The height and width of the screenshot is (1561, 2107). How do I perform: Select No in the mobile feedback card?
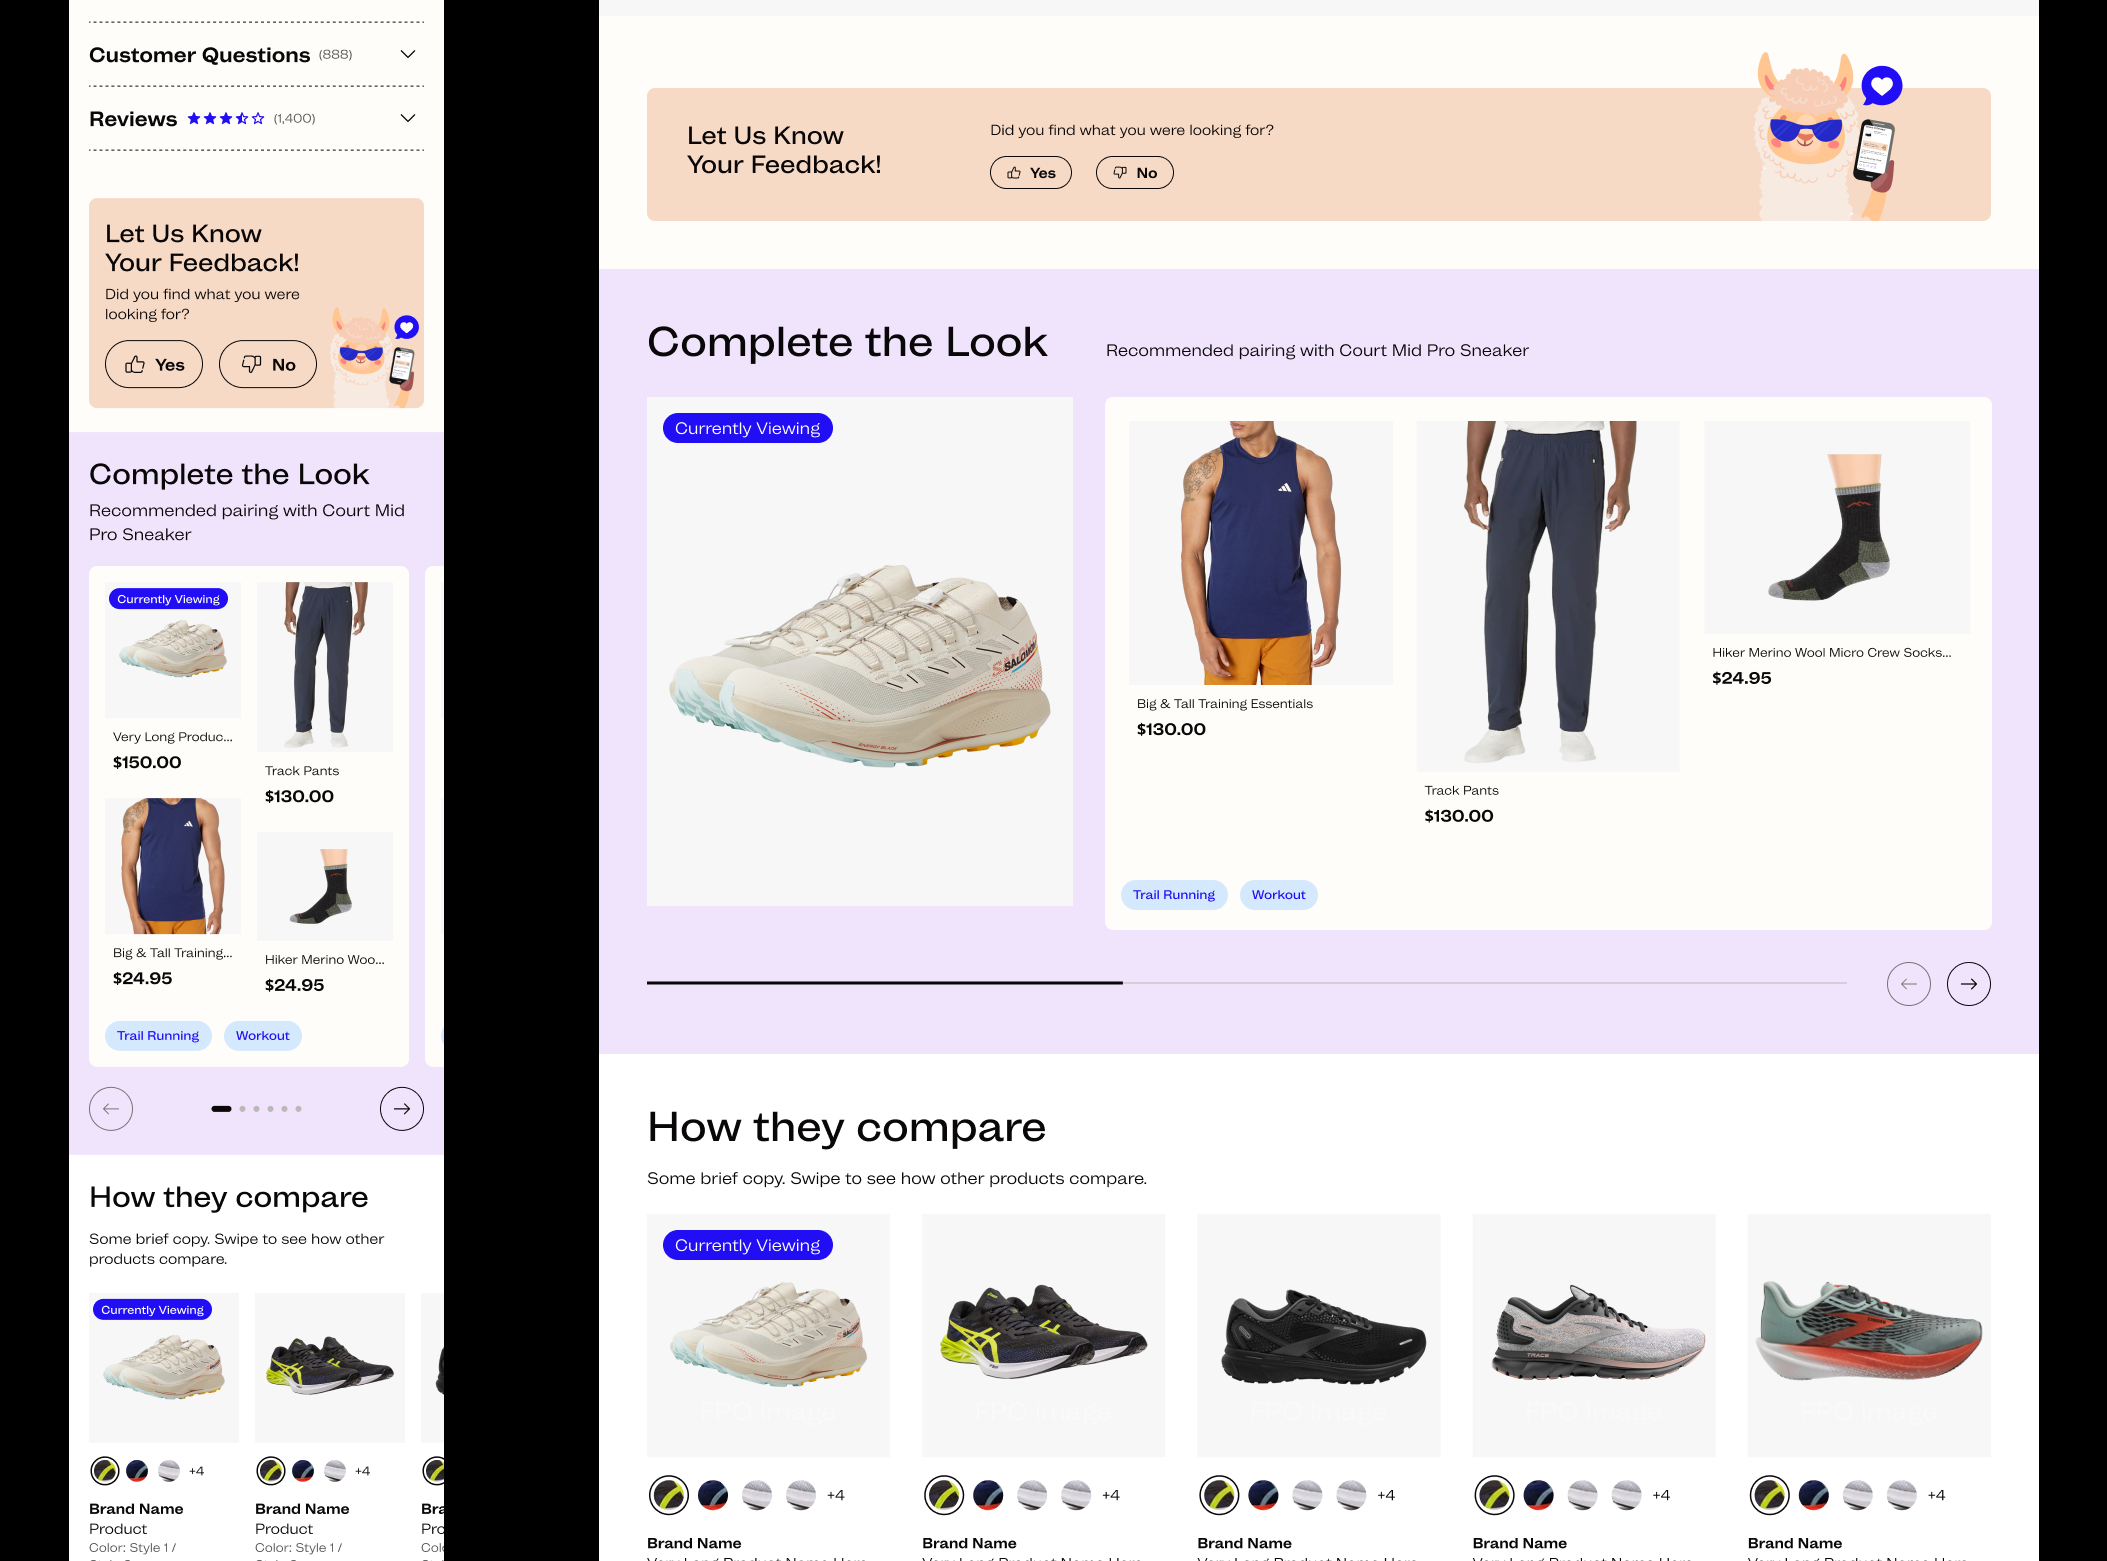tap(267, 364)
